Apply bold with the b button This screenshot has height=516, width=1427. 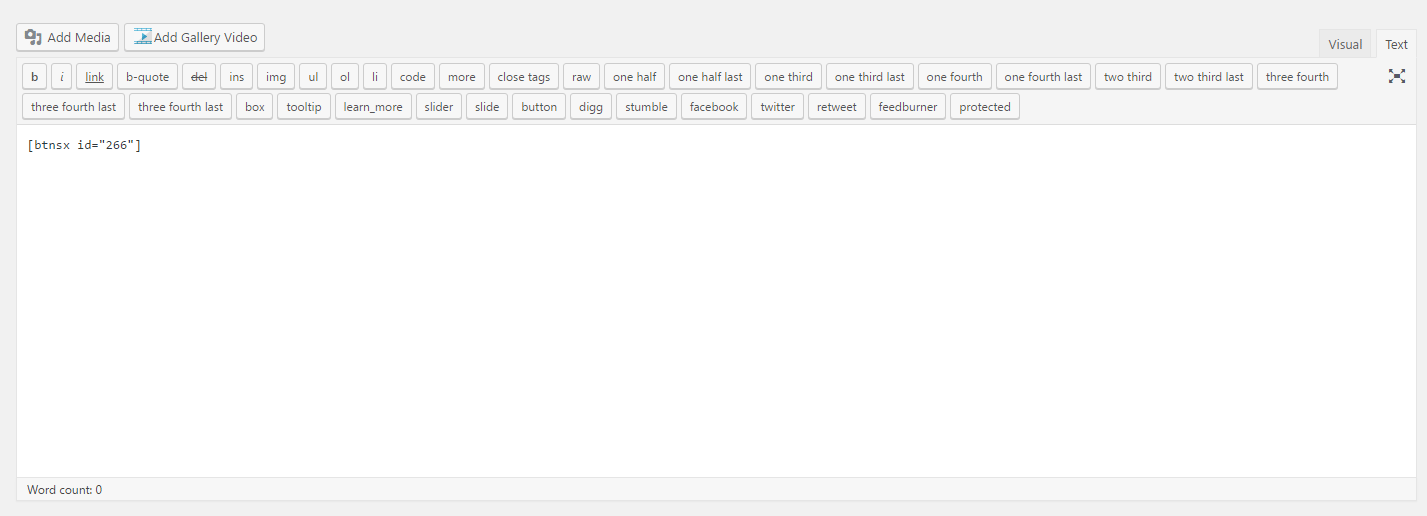click(35, 77)
